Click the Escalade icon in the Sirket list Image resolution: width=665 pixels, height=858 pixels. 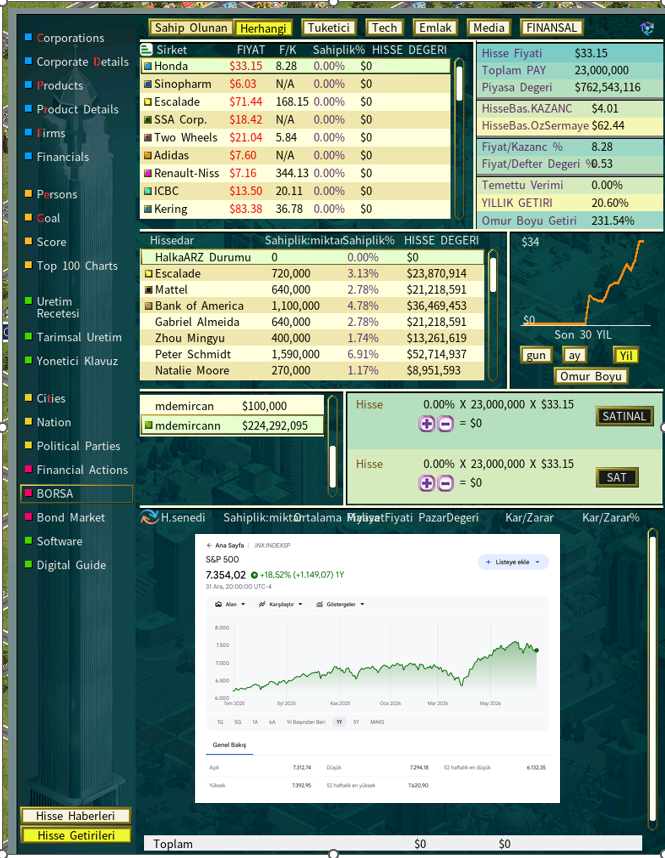click(148, 102)
